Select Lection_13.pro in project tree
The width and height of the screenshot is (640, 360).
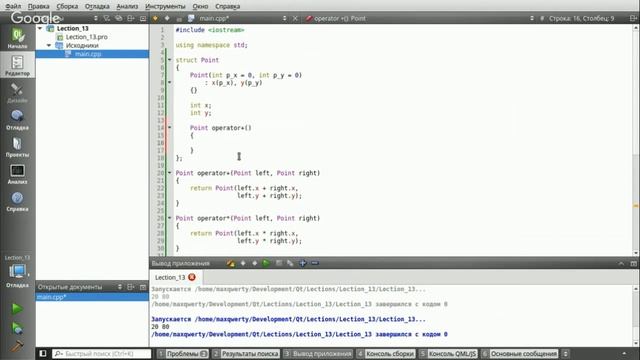[87, 37]
